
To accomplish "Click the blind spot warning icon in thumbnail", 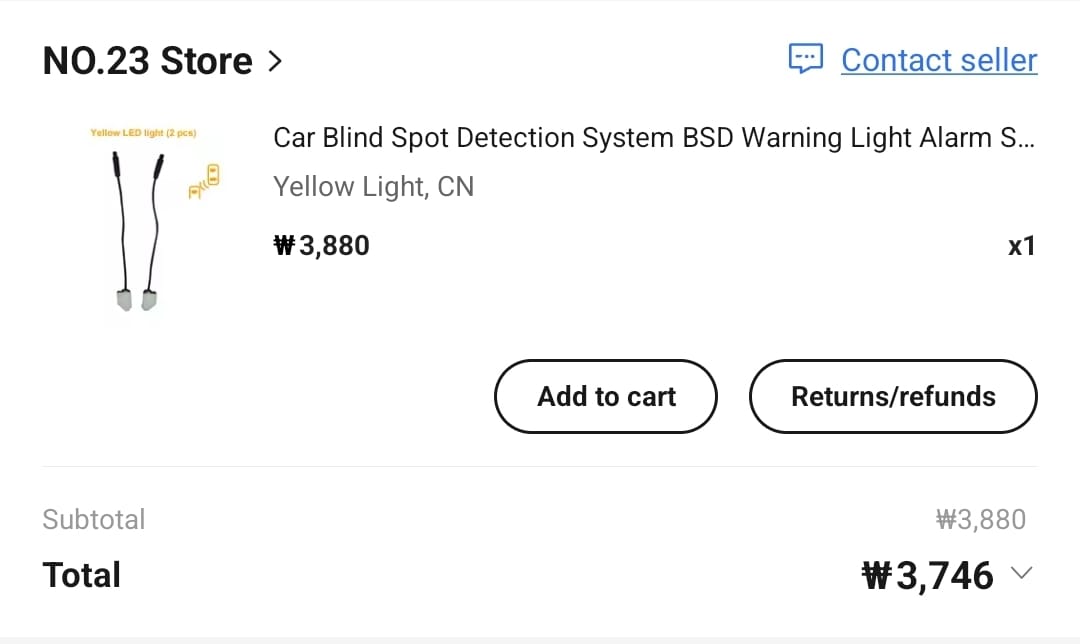I will (x=205, y=182).
